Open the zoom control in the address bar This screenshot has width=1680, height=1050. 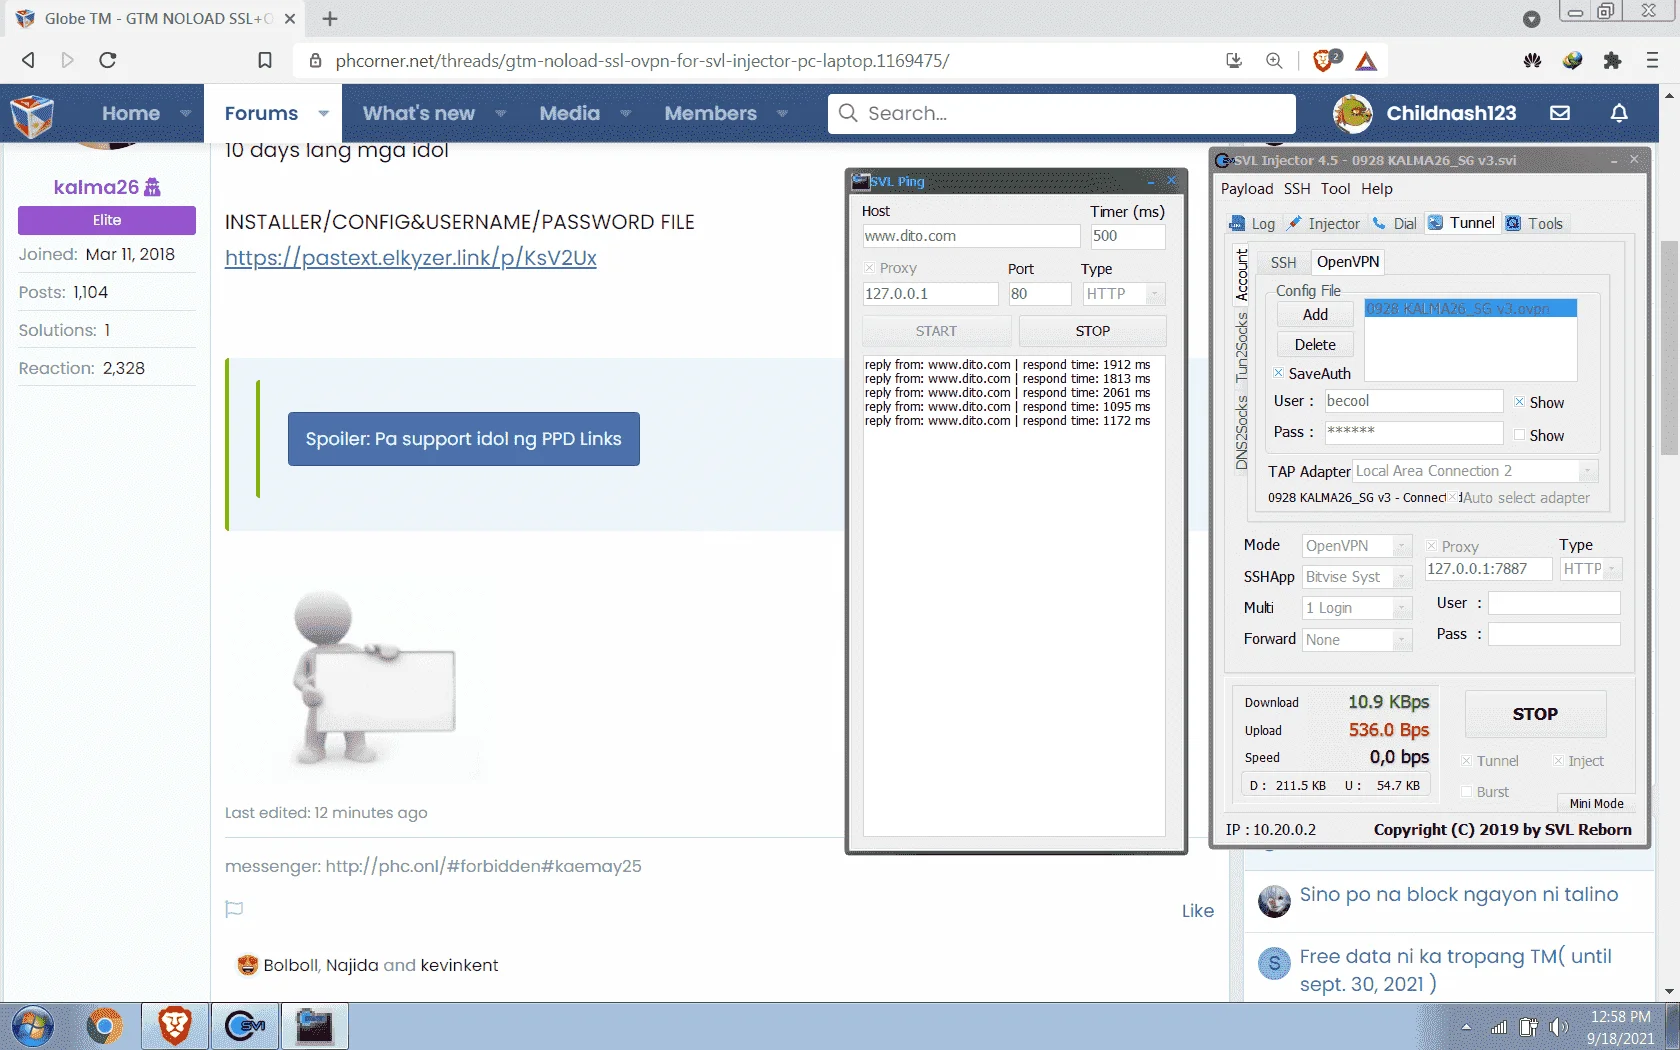(1274, 60)
